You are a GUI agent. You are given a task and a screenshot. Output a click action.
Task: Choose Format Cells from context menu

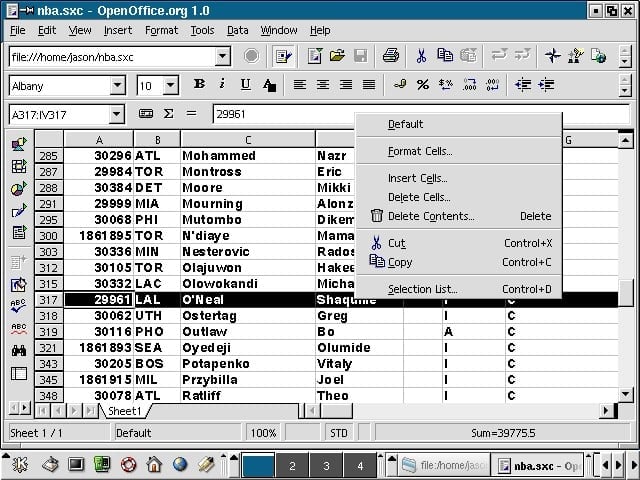tap(459, 151)
